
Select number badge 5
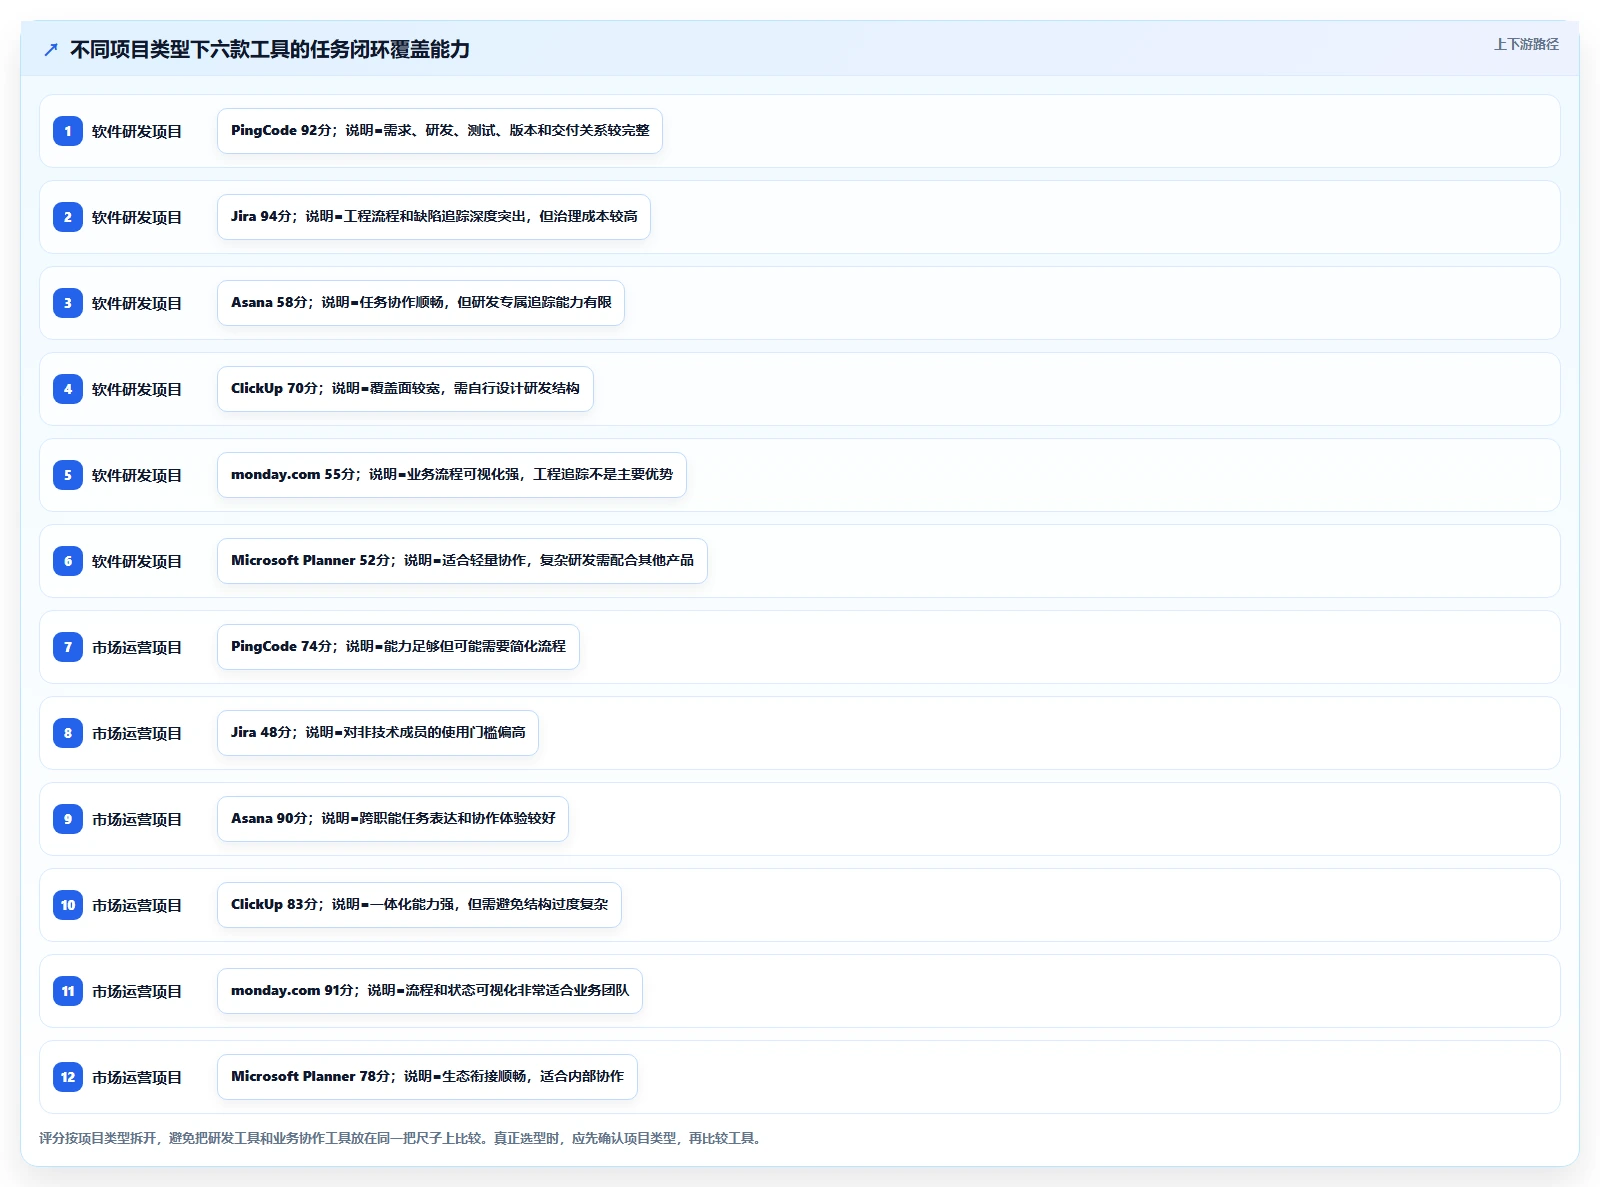pos(68,475)
